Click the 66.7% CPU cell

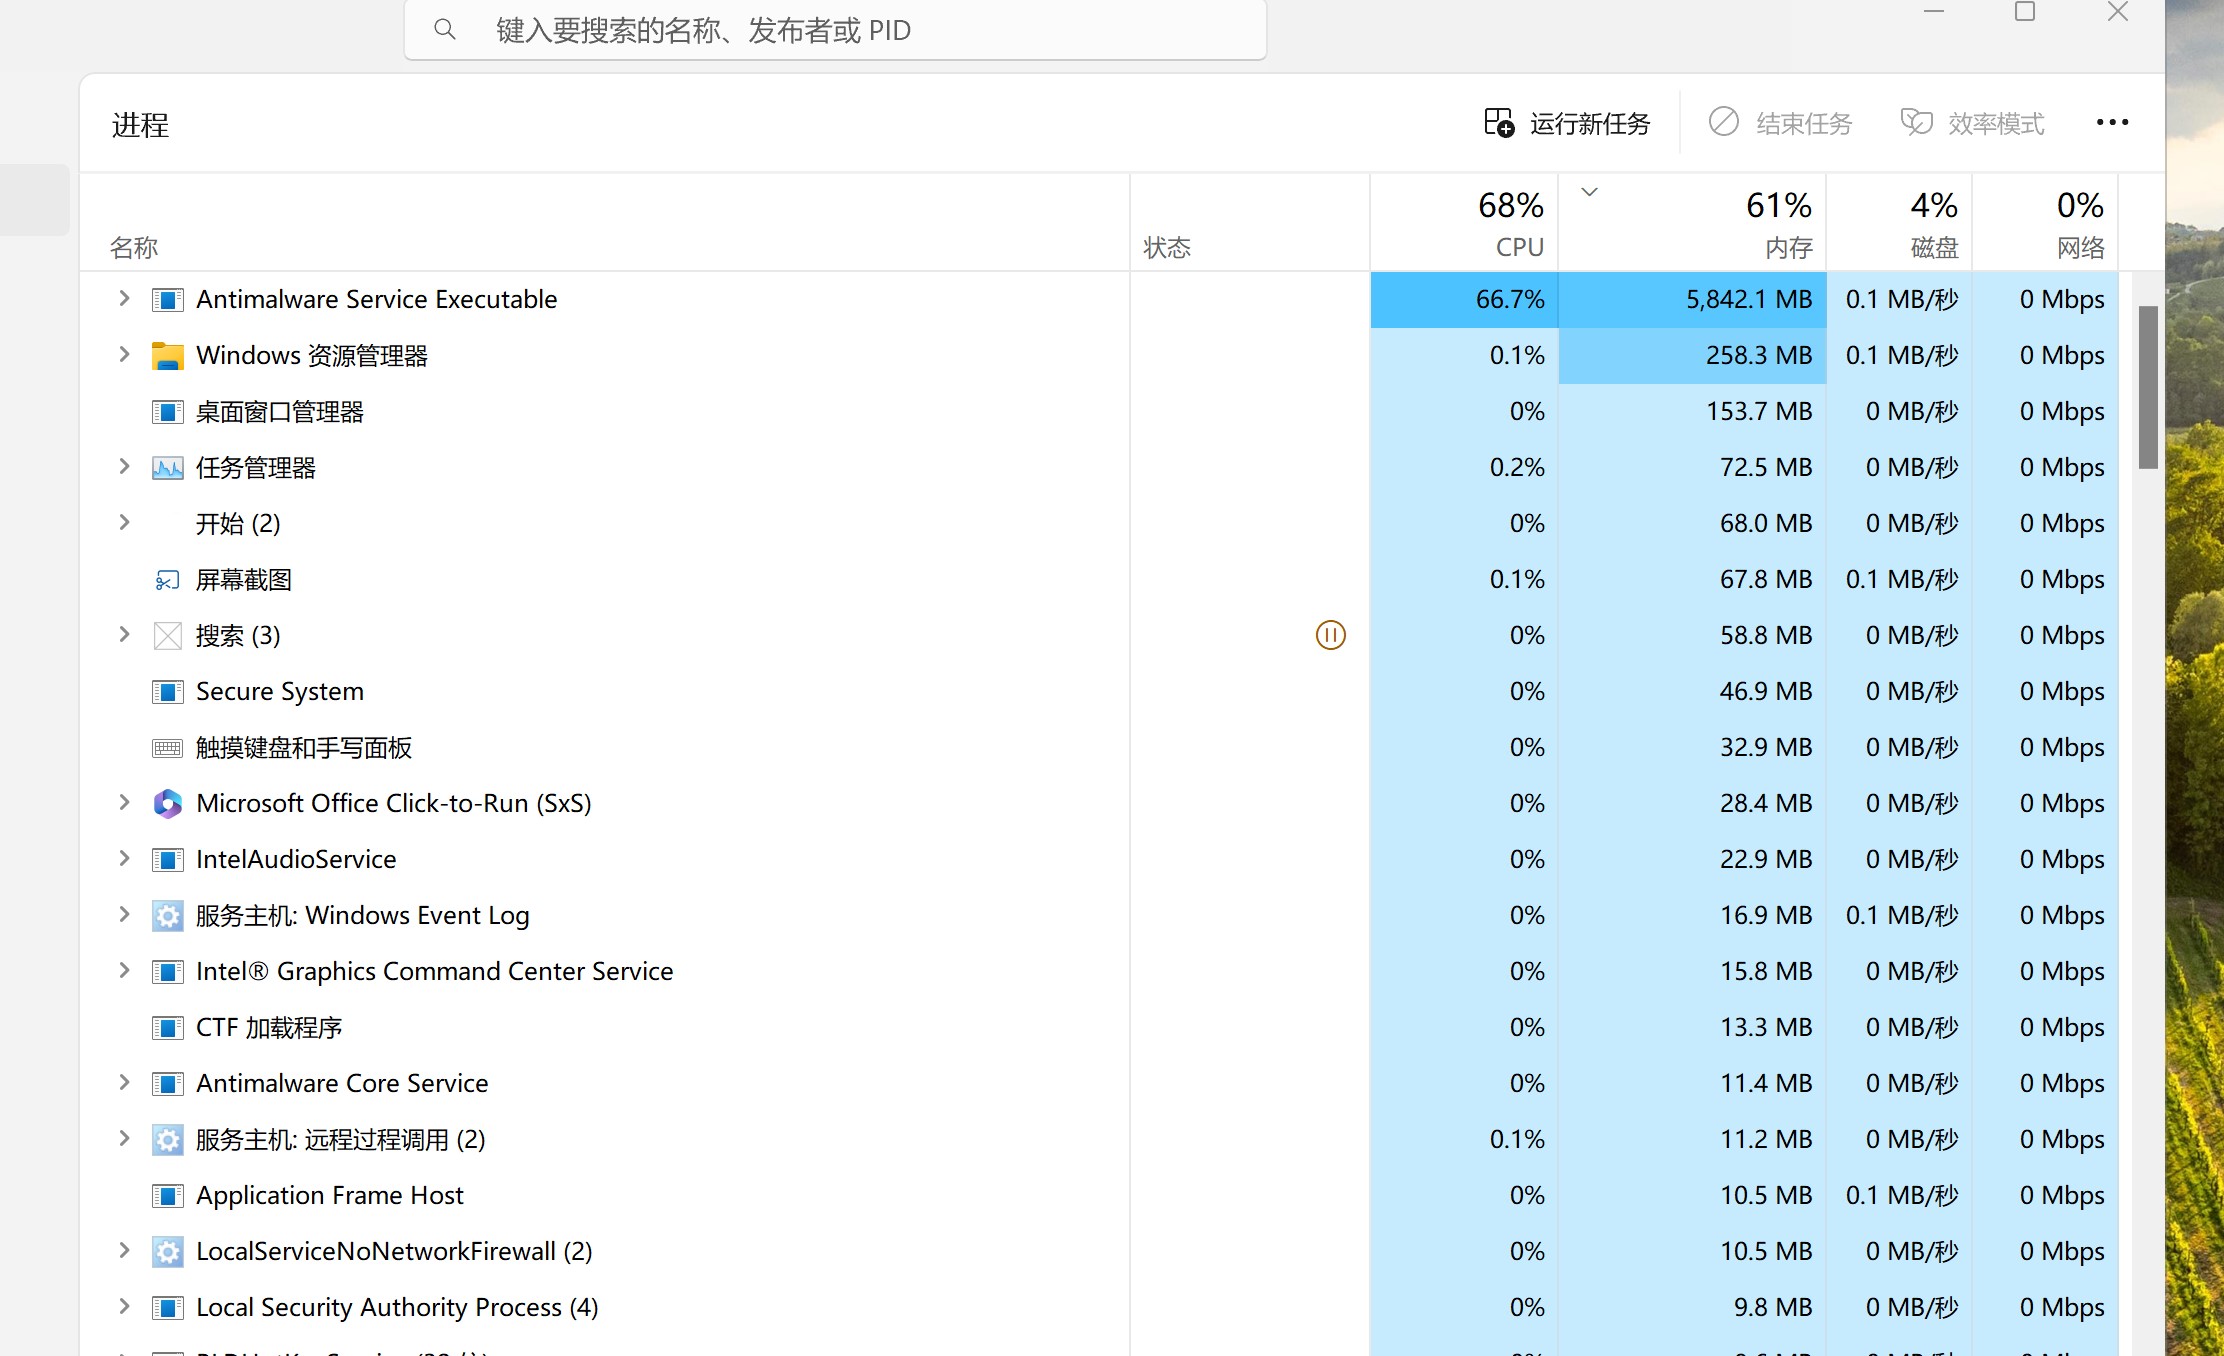1464,300
